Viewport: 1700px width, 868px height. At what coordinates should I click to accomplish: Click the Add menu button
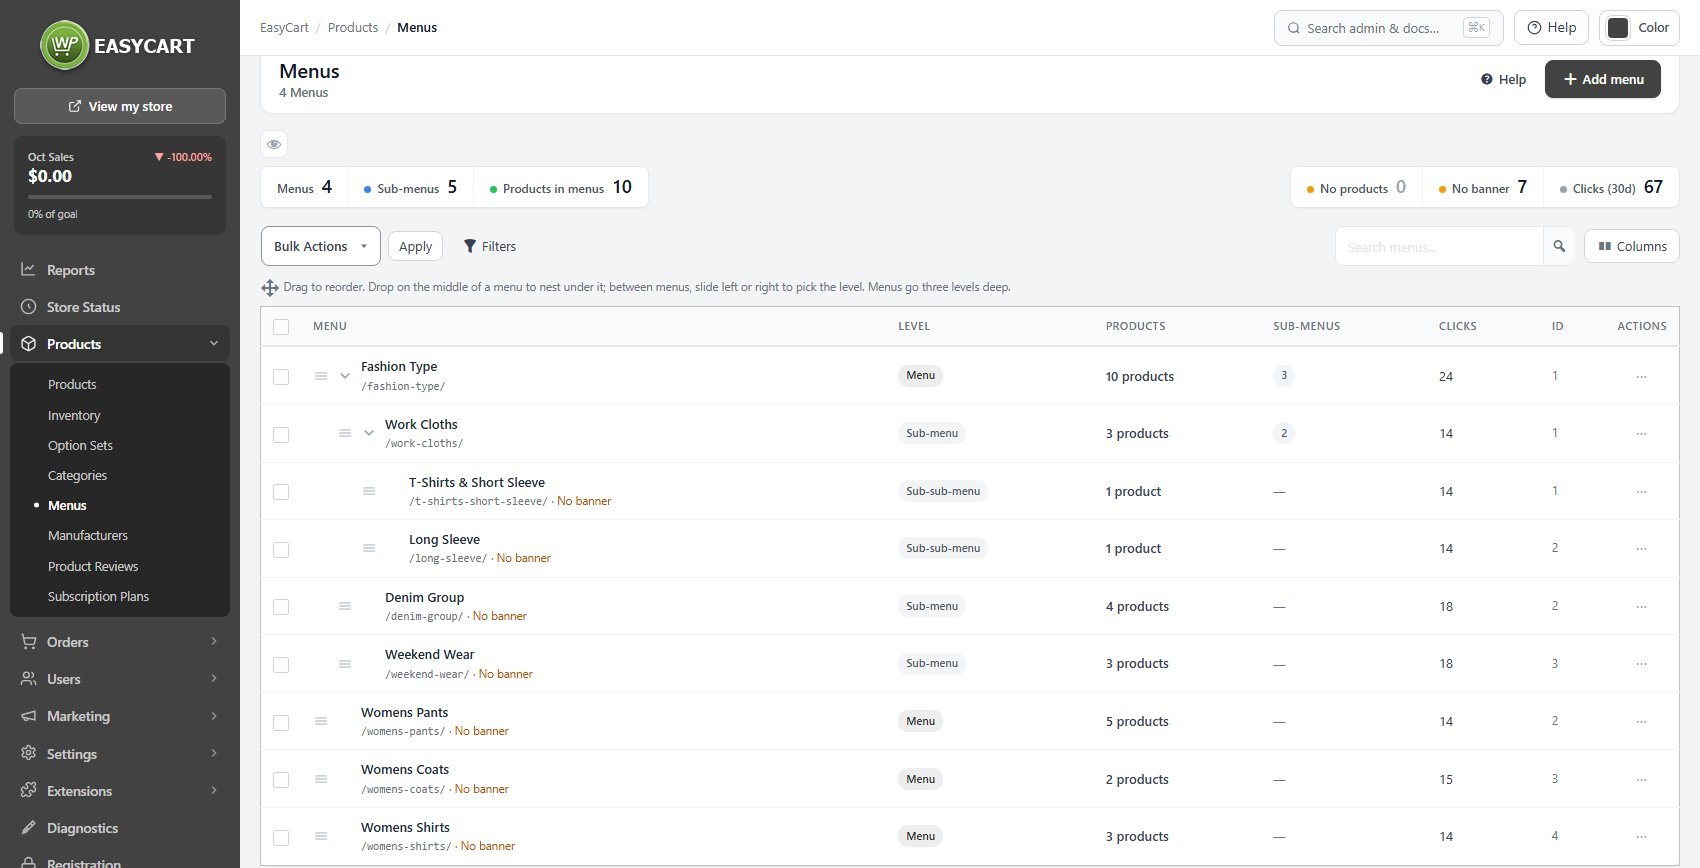tap(1602, 79)
